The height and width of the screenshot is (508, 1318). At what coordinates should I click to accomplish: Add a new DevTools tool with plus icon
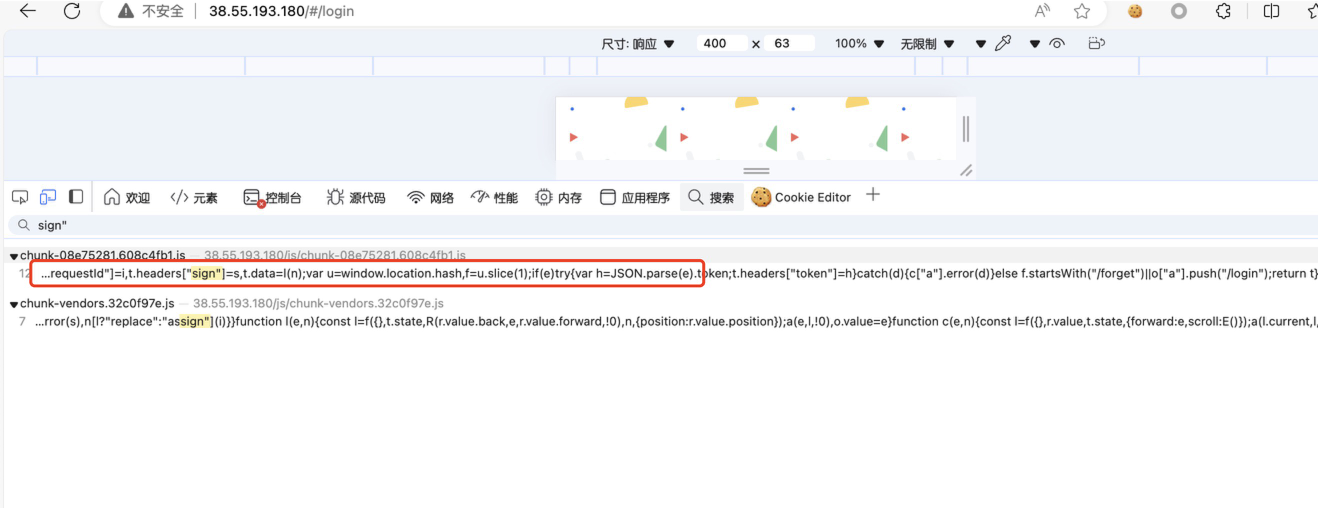tap(873, 195)
